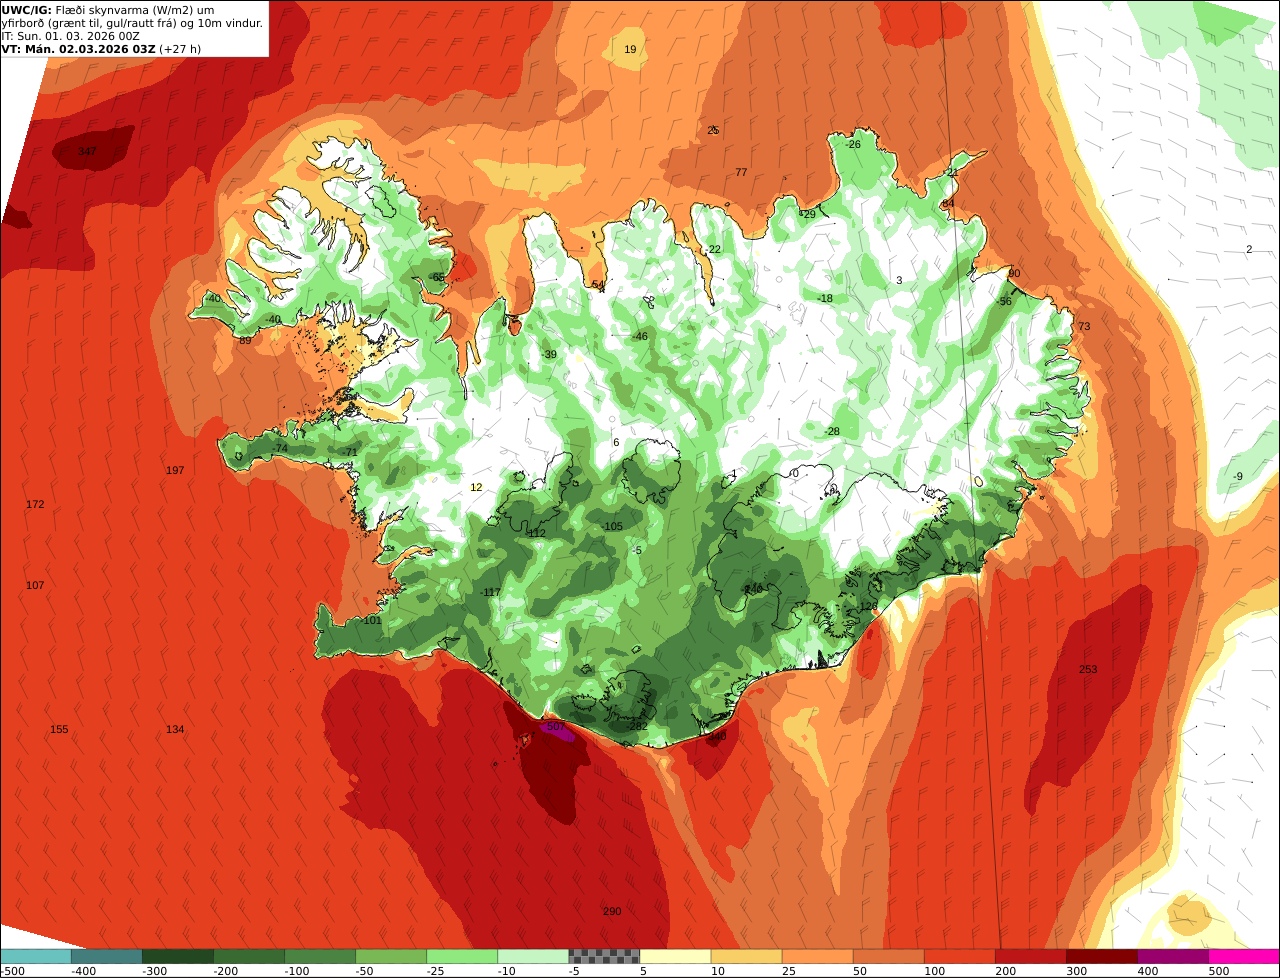Click the value -26 on the map
1280x978 pixels.
pyautogui.click(x=853, y=145)
